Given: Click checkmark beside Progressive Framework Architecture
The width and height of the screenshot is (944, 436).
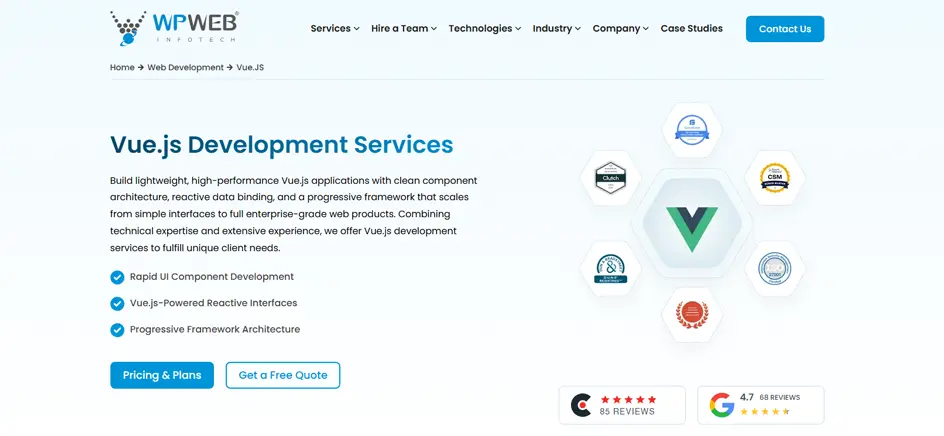Looking at the screenshot, I should pyautogui.click(x=117, y=330).
